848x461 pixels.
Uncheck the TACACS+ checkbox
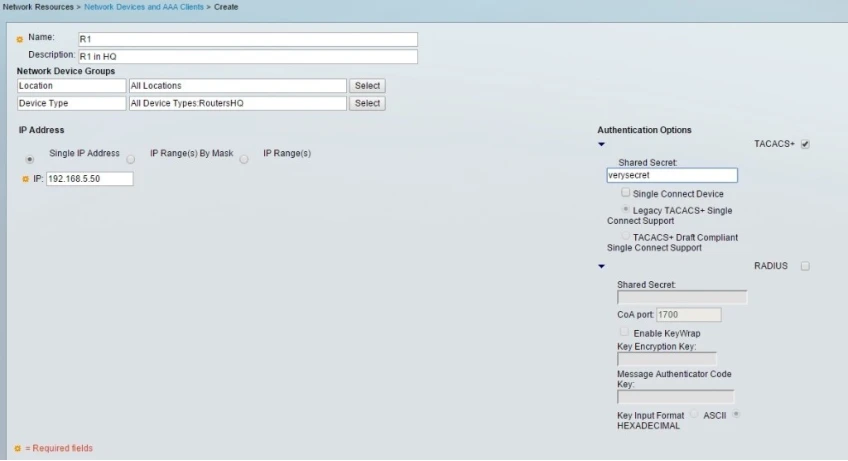[805, 144]
